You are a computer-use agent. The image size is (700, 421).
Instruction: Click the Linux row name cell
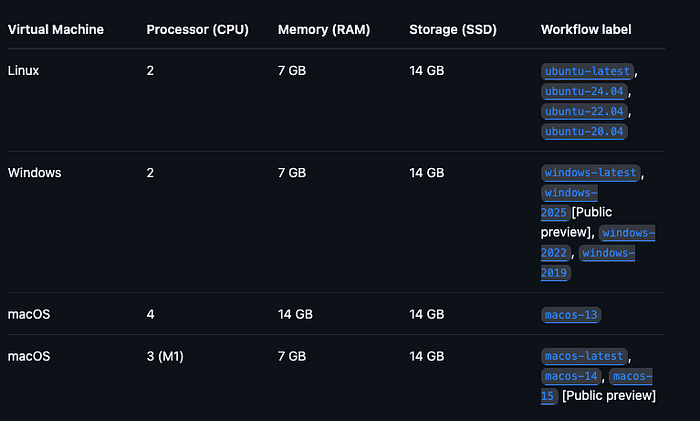(24, 72)
